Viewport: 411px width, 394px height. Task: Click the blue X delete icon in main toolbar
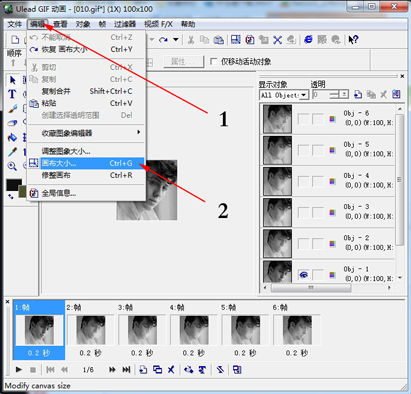point(277,40)
